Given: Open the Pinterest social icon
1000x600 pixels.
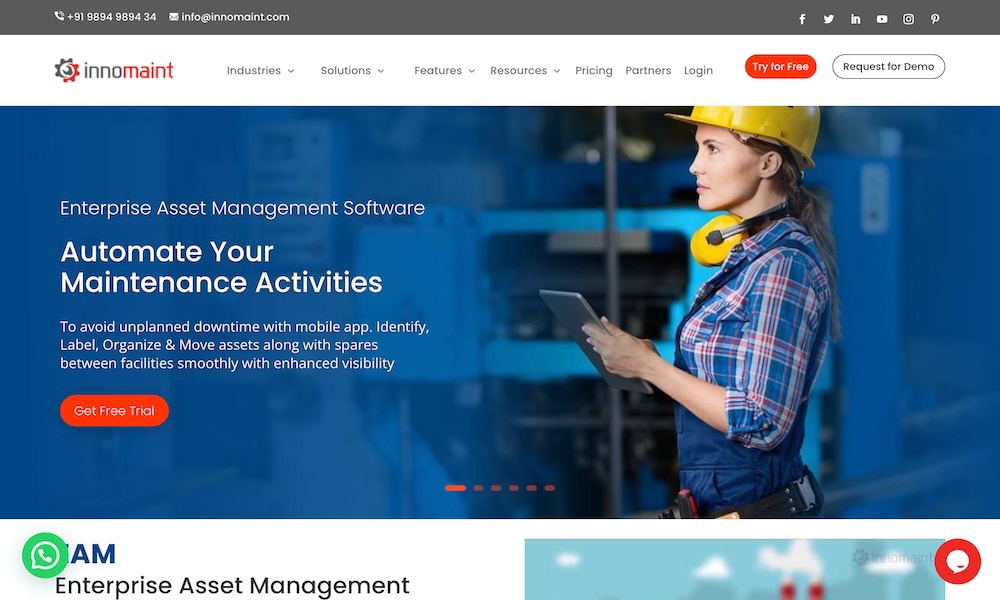Looking at the screenshot, I should (x=935, y=19).
